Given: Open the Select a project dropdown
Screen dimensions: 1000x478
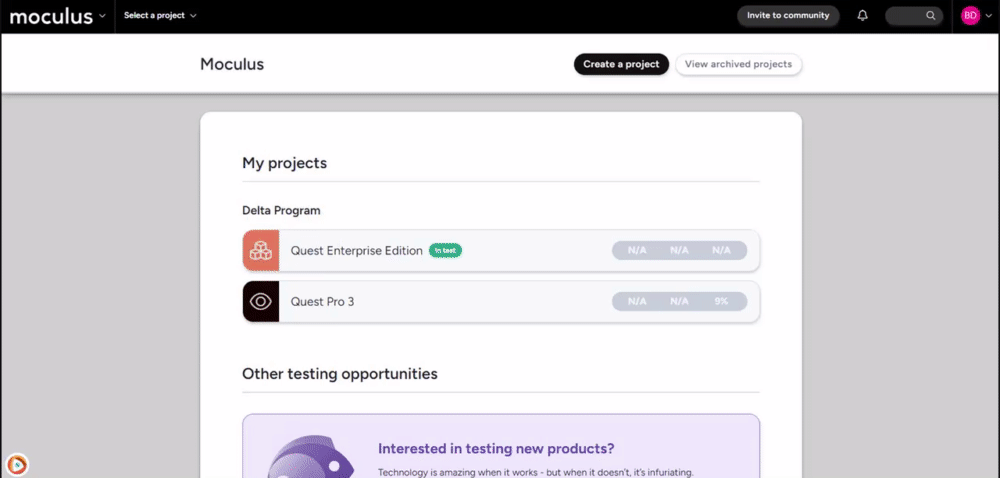Looking at the screenshot, I should 160,16.
